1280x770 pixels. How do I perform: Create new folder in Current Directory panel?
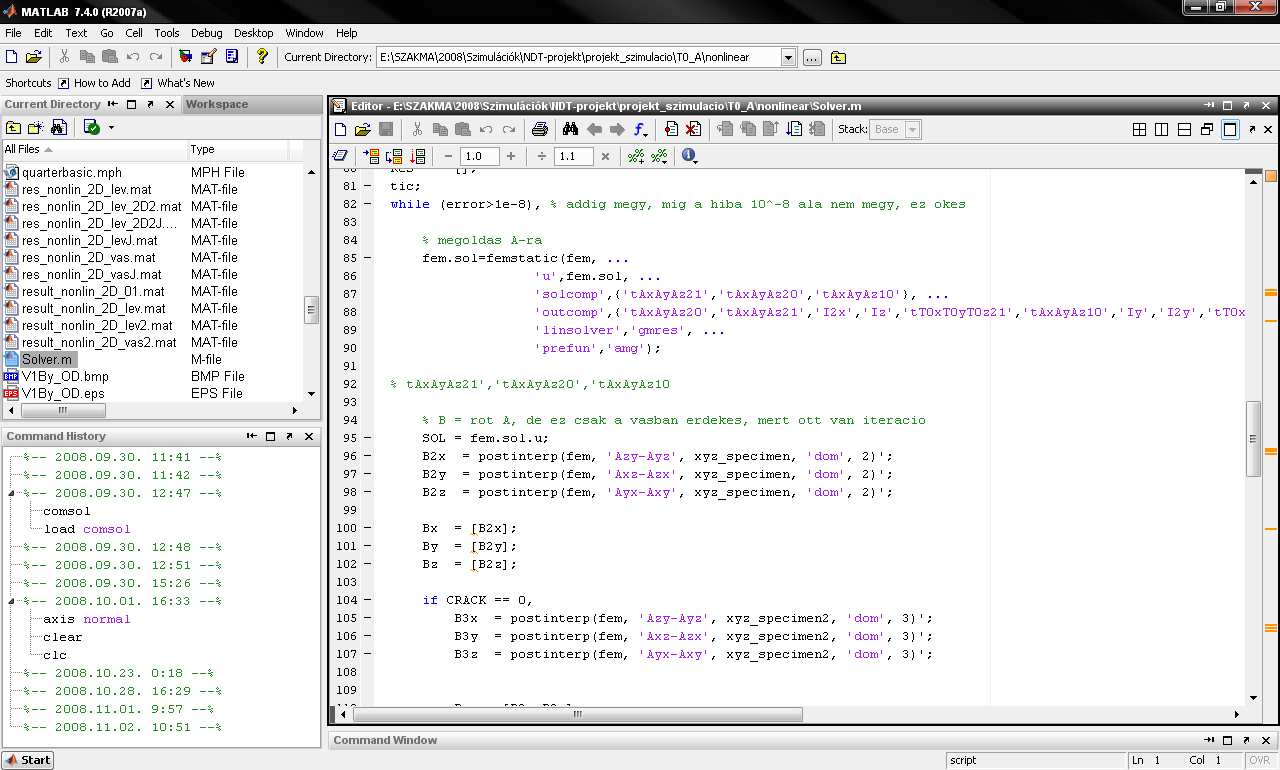(36, 127)
